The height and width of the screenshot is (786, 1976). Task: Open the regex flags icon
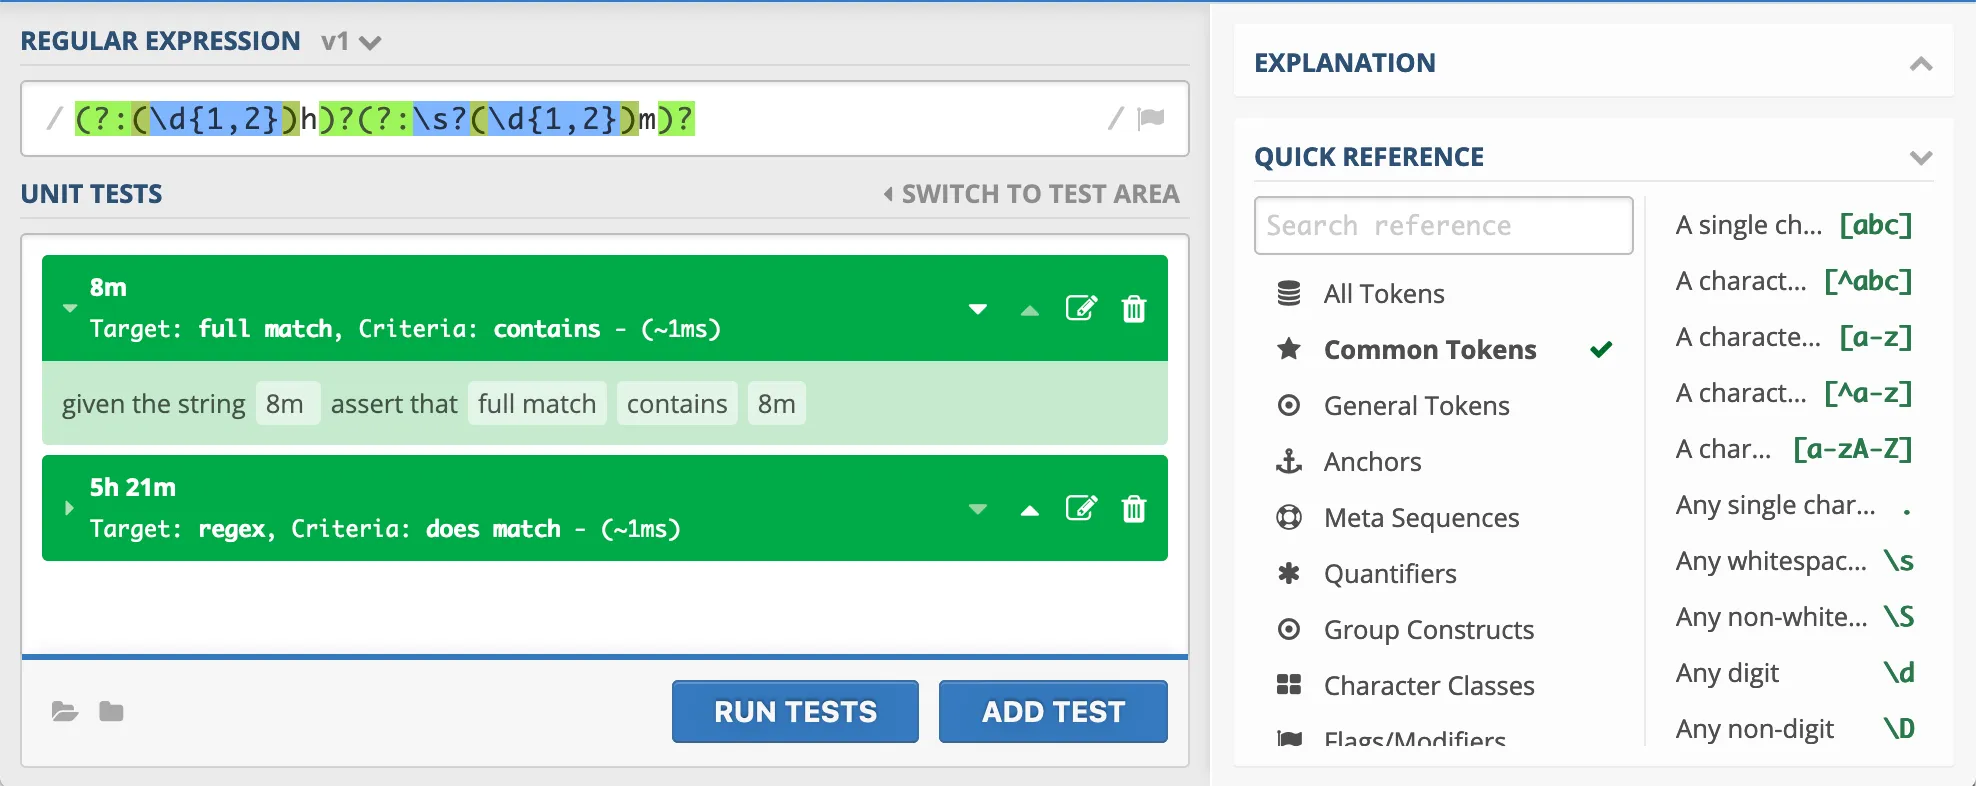tap(1151, 119)
